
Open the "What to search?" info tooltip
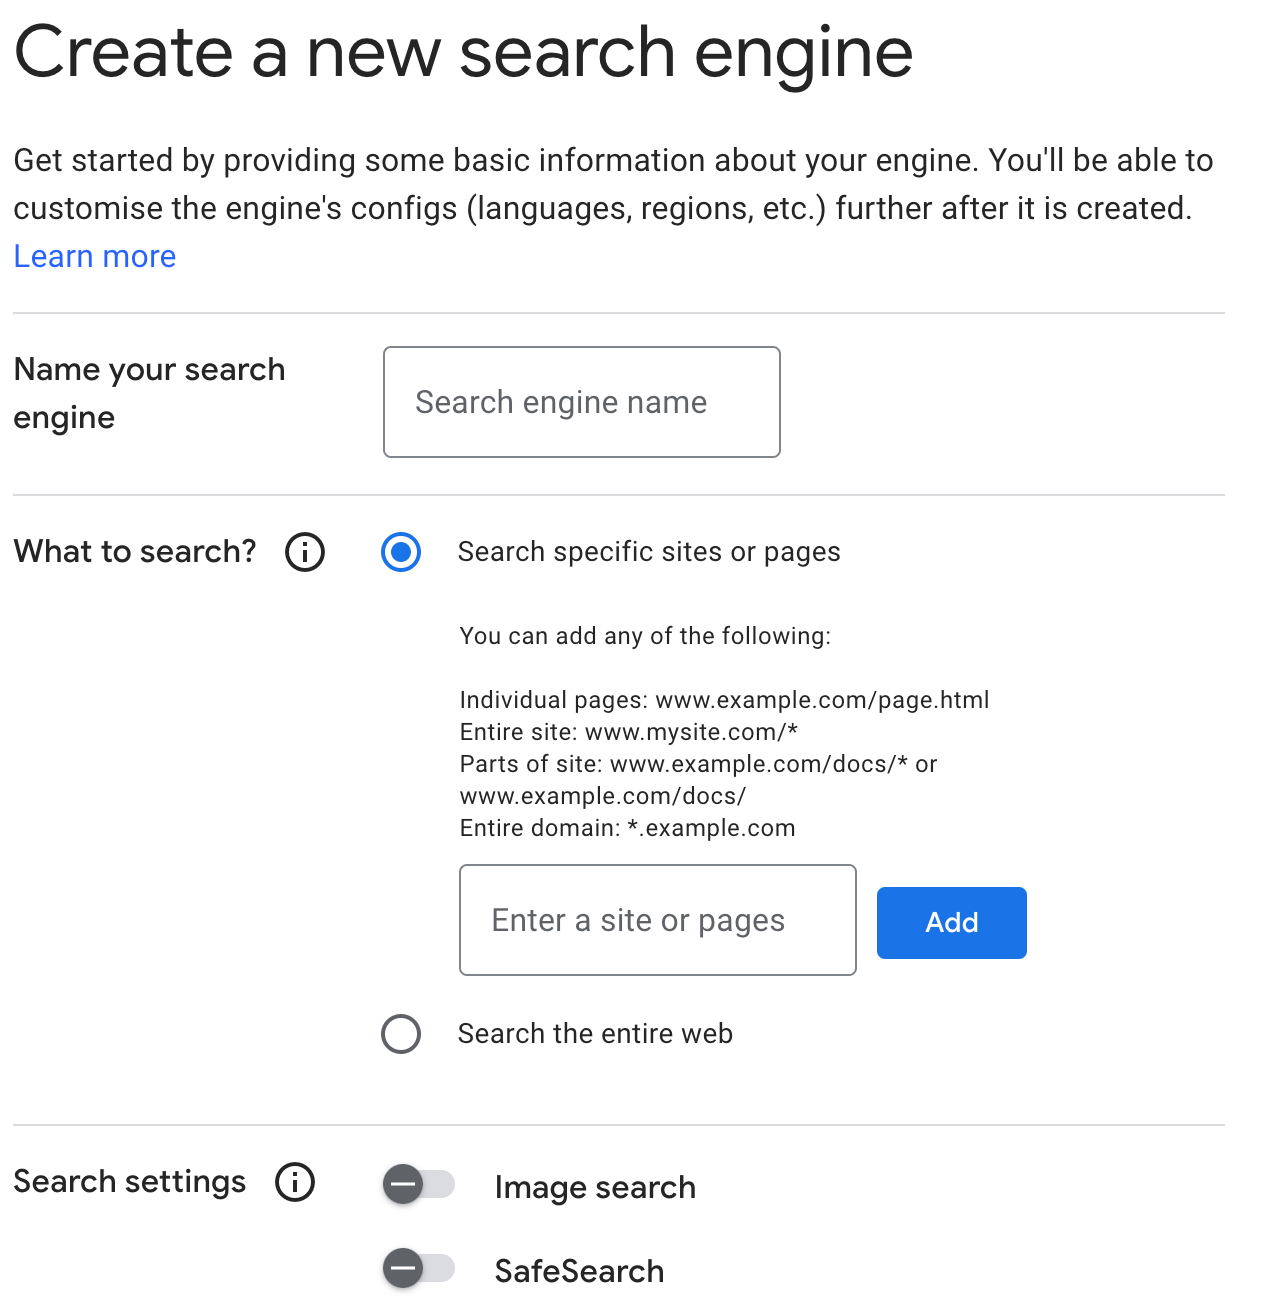click(304, 552)
